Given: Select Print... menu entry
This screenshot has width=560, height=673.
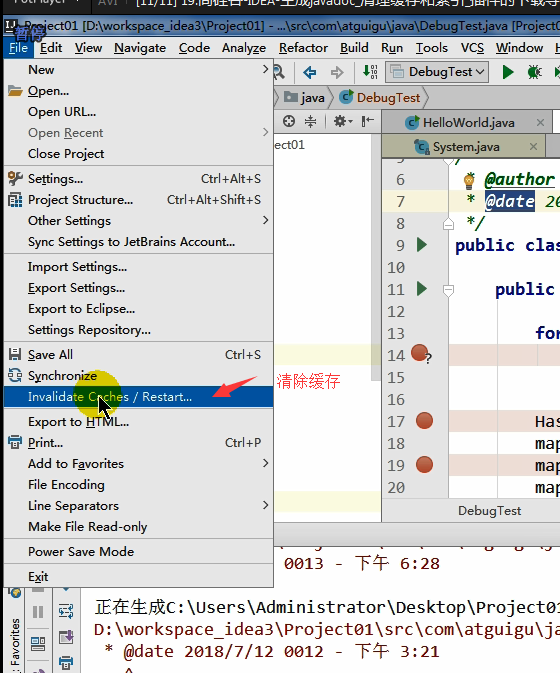Looking at the screenshot, I should (x=139, y=443).
